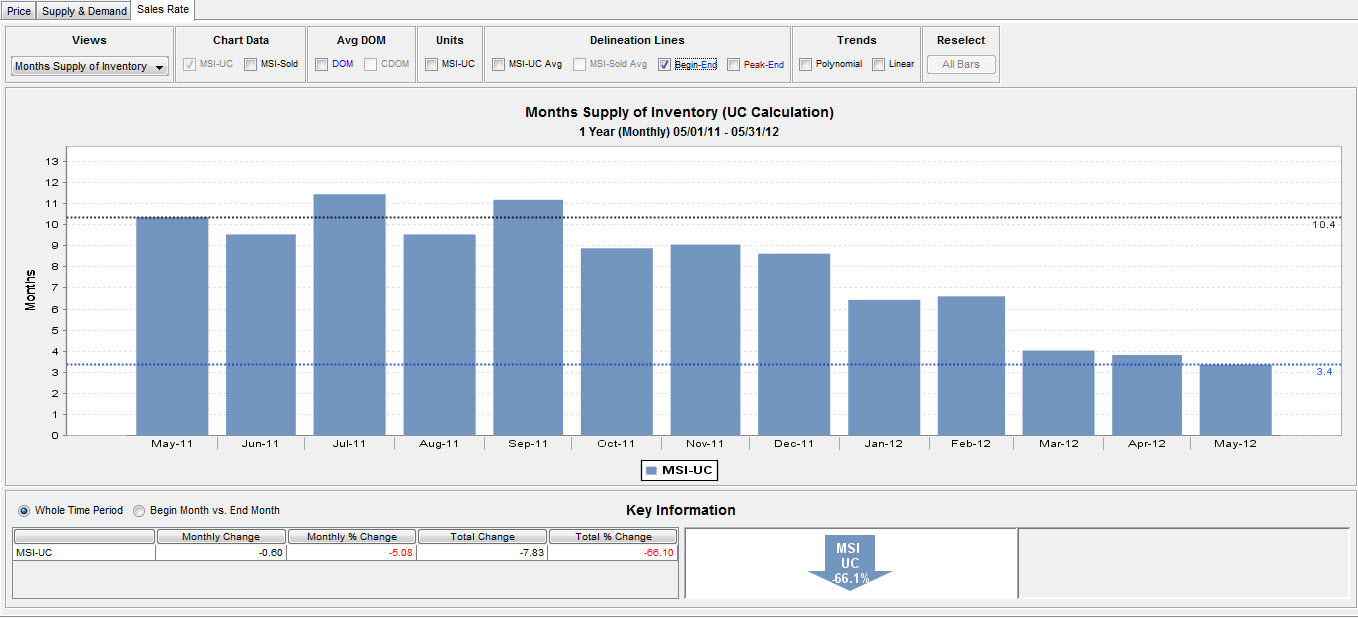Click the Months axis label
Screen dimensions: 1358x618
(31, 290)
